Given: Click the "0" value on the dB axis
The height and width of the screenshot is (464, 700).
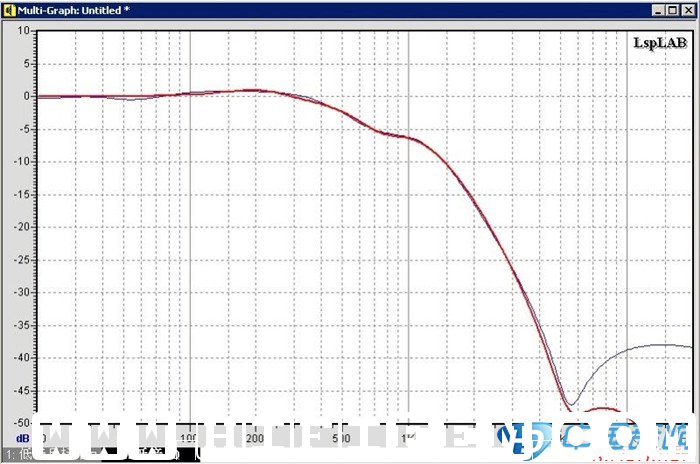Looking at the screenshot, I should tap(27, 96).
